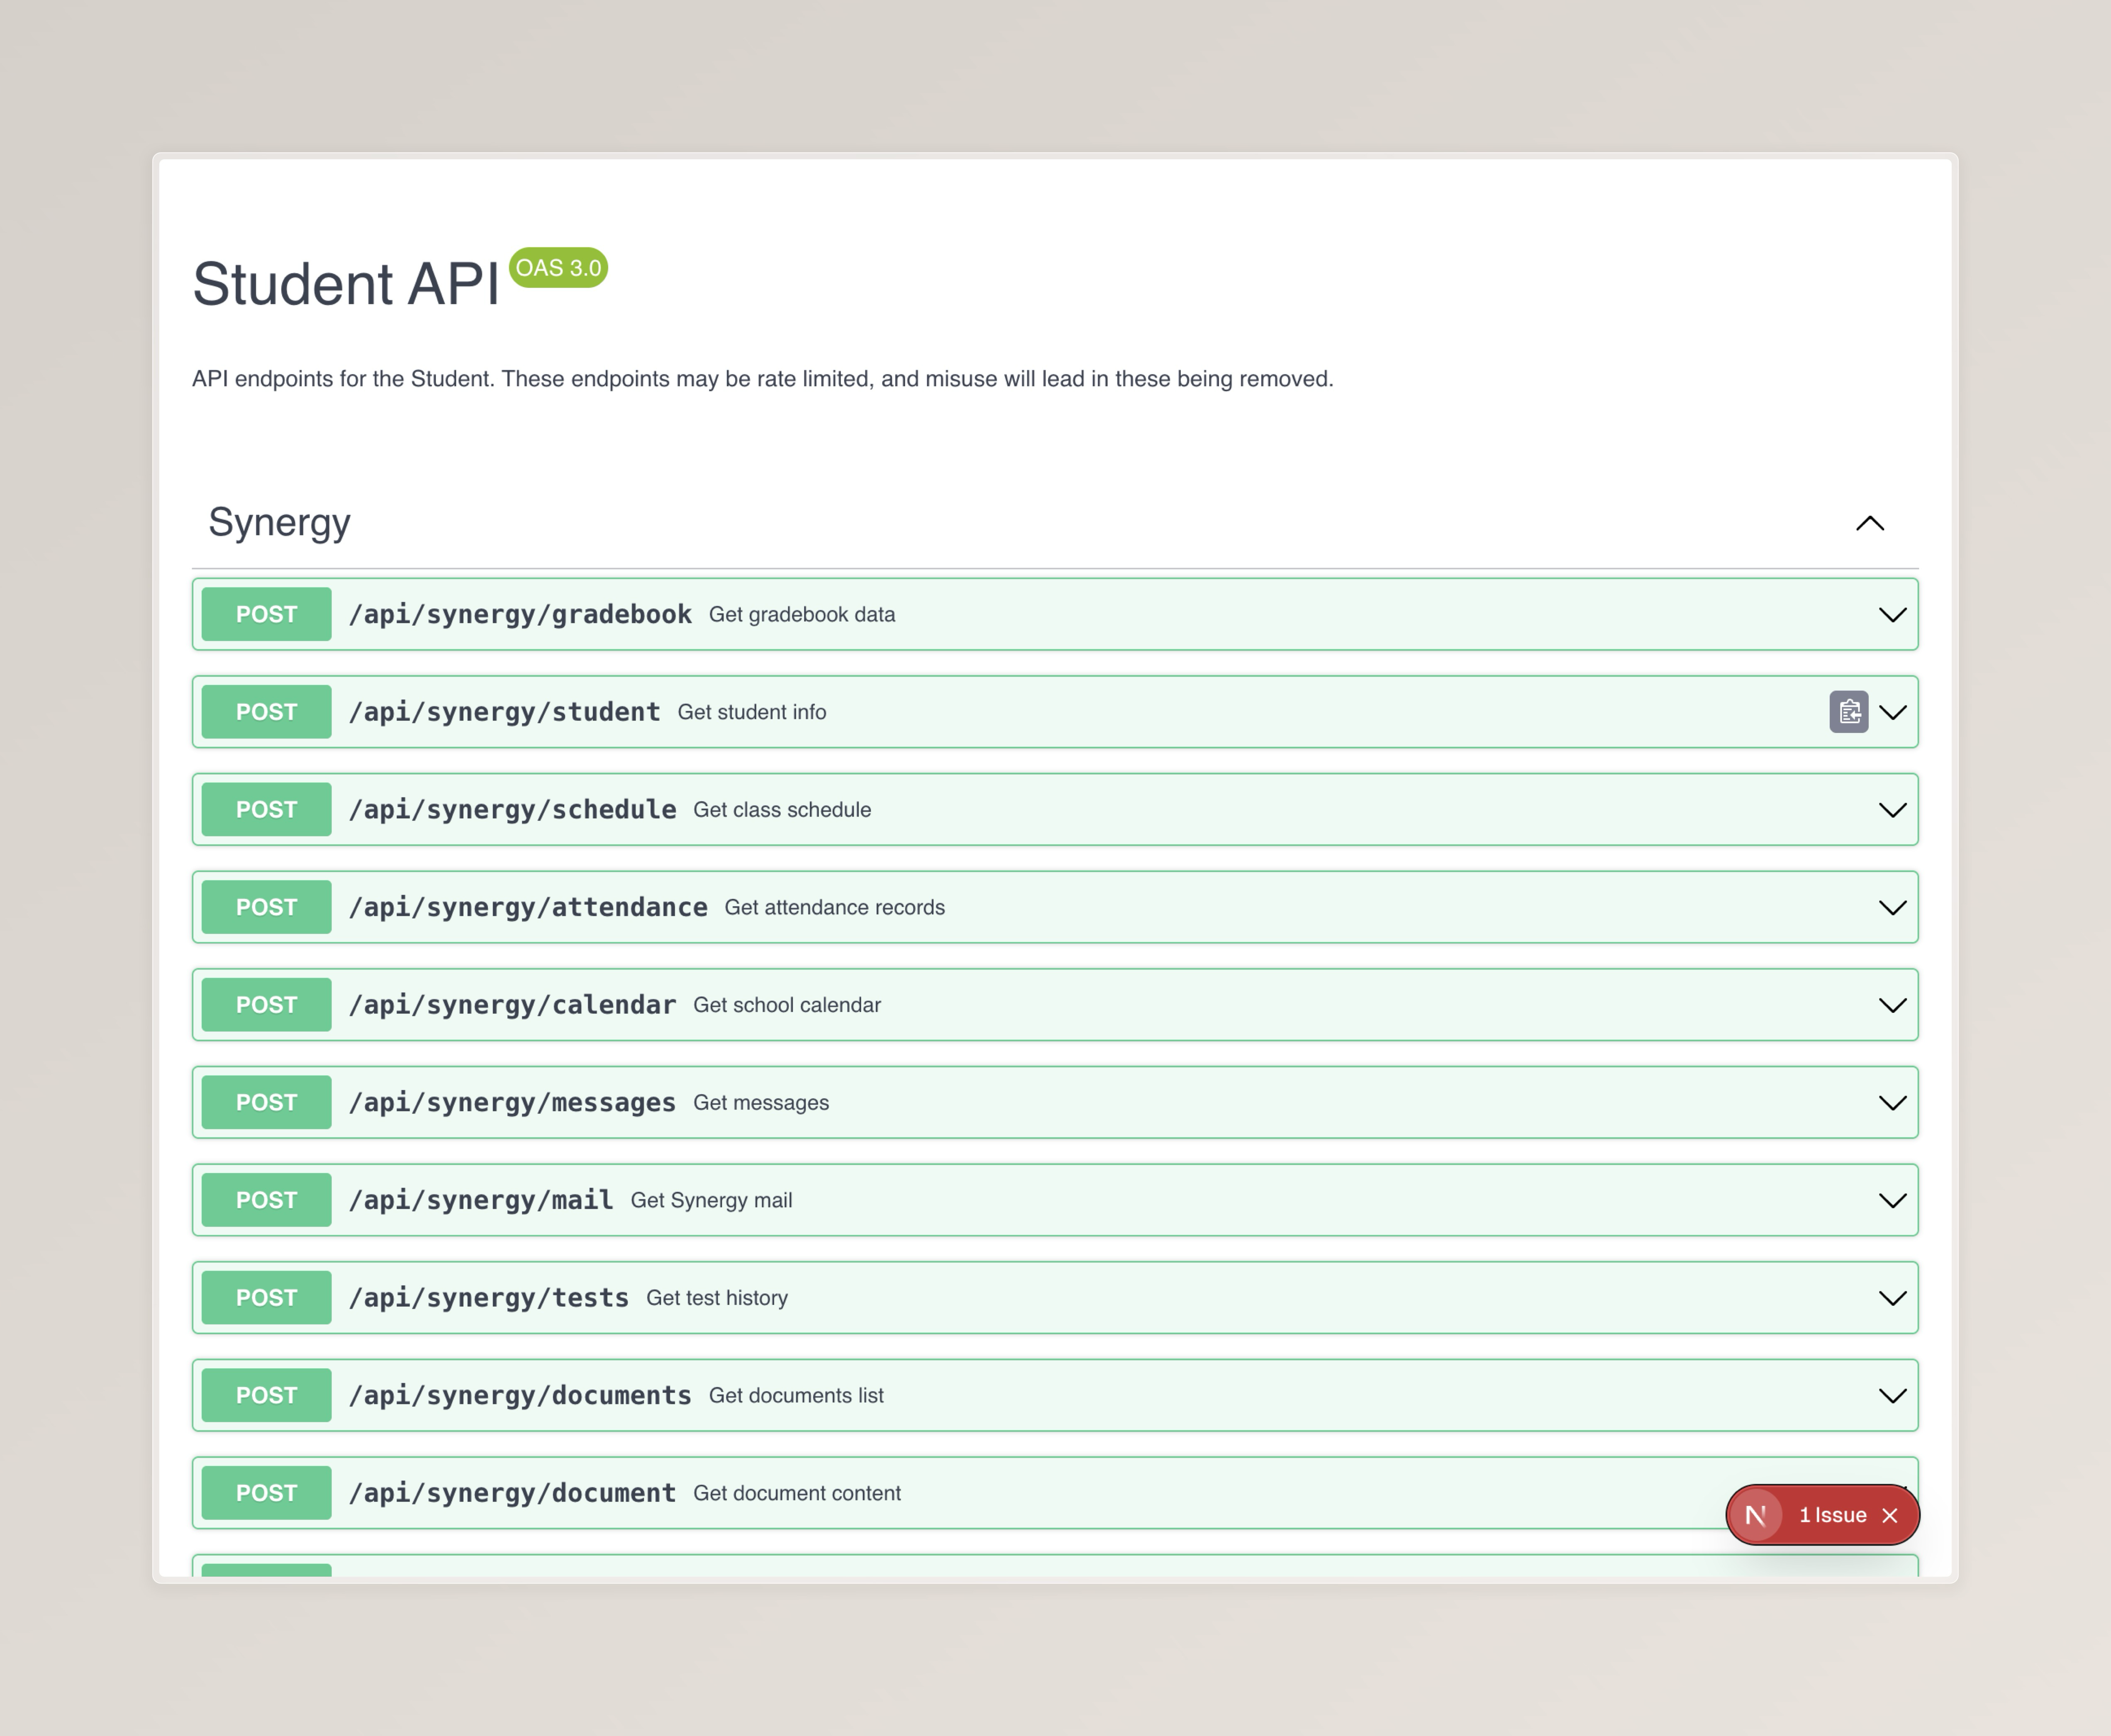Viewport: 2111px width, 1736px height.
Task: Expand the schedule endpoint chevron
Action: tap(1892, 810)
